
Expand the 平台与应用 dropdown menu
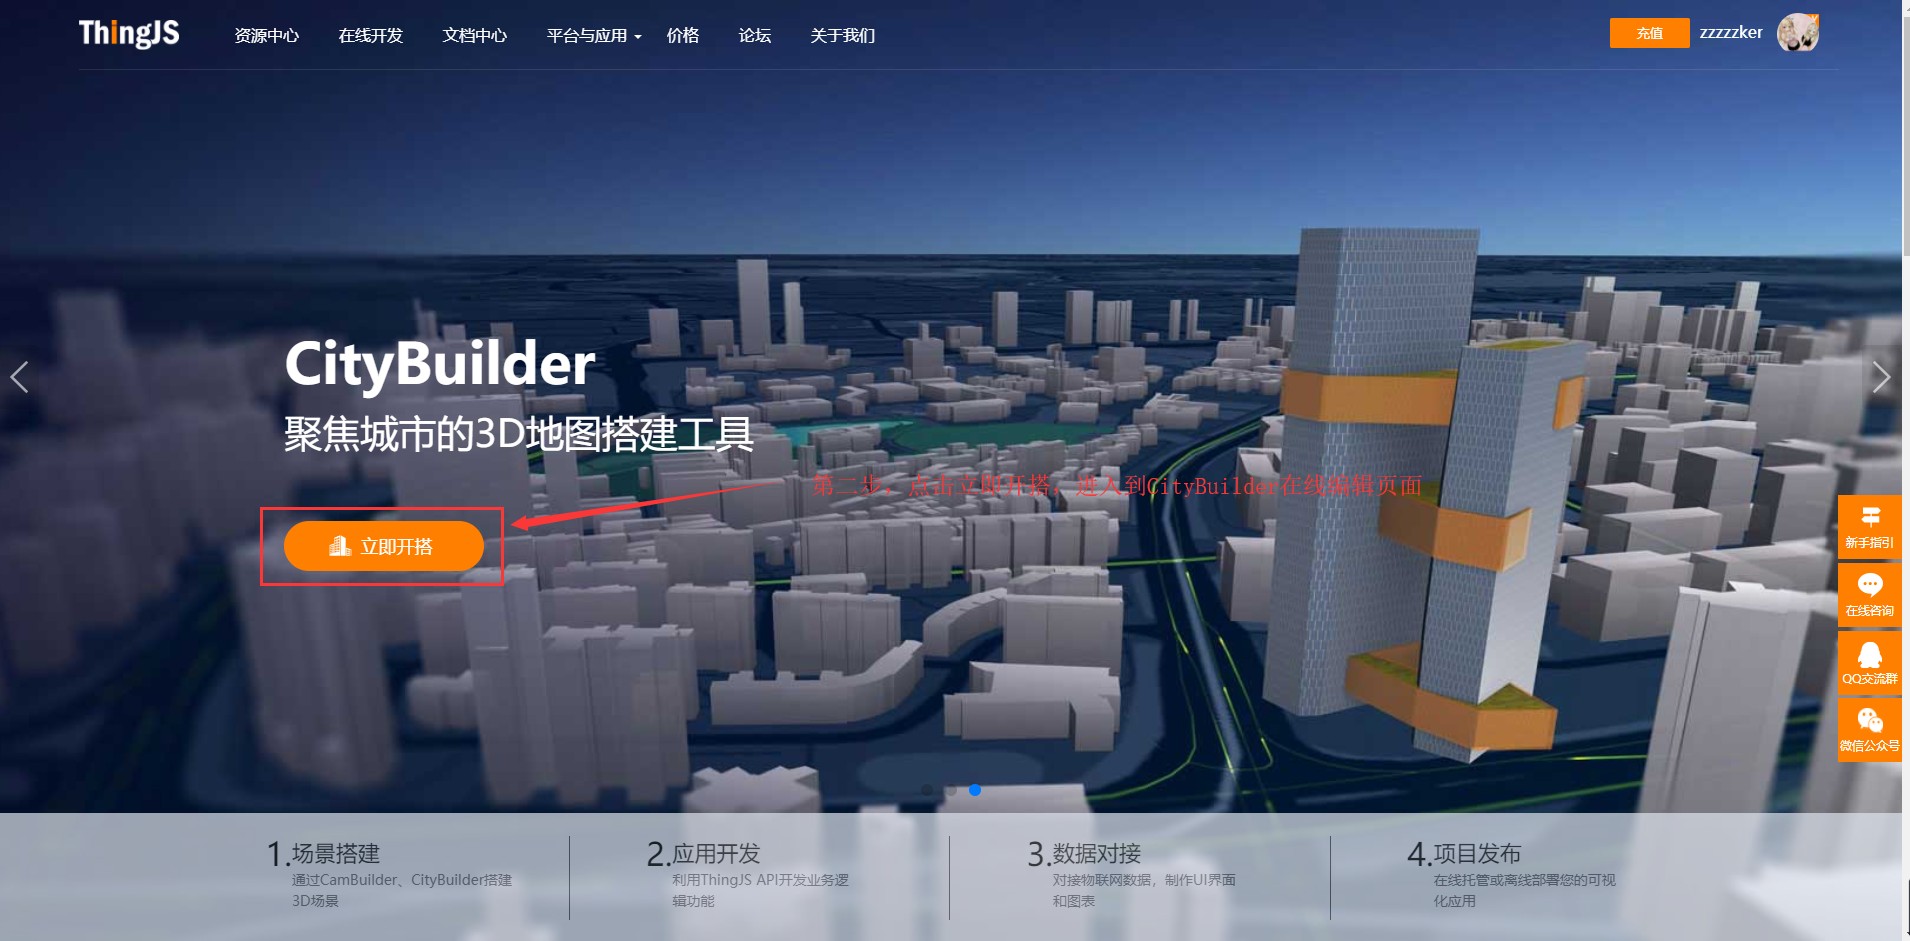click(x=594, y=35)
